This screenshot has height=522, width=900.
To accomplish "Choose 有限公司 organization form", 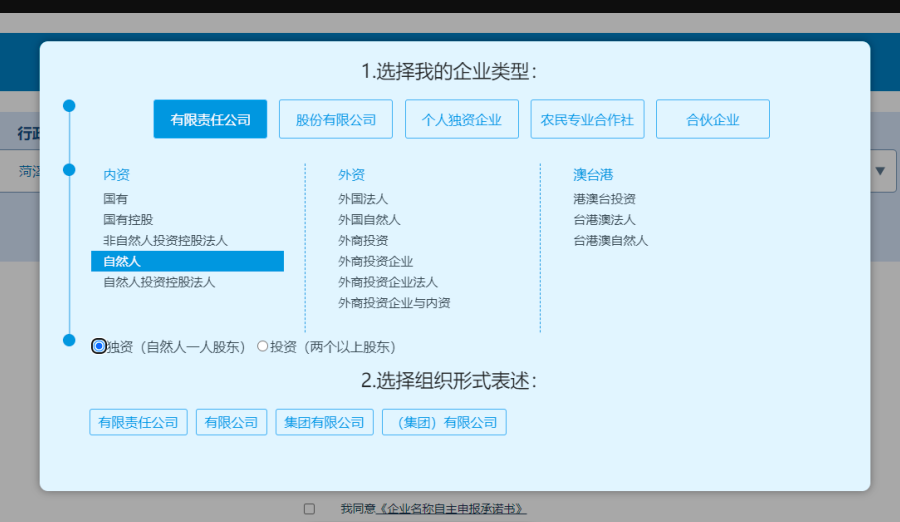I will [x=231, y=422].
